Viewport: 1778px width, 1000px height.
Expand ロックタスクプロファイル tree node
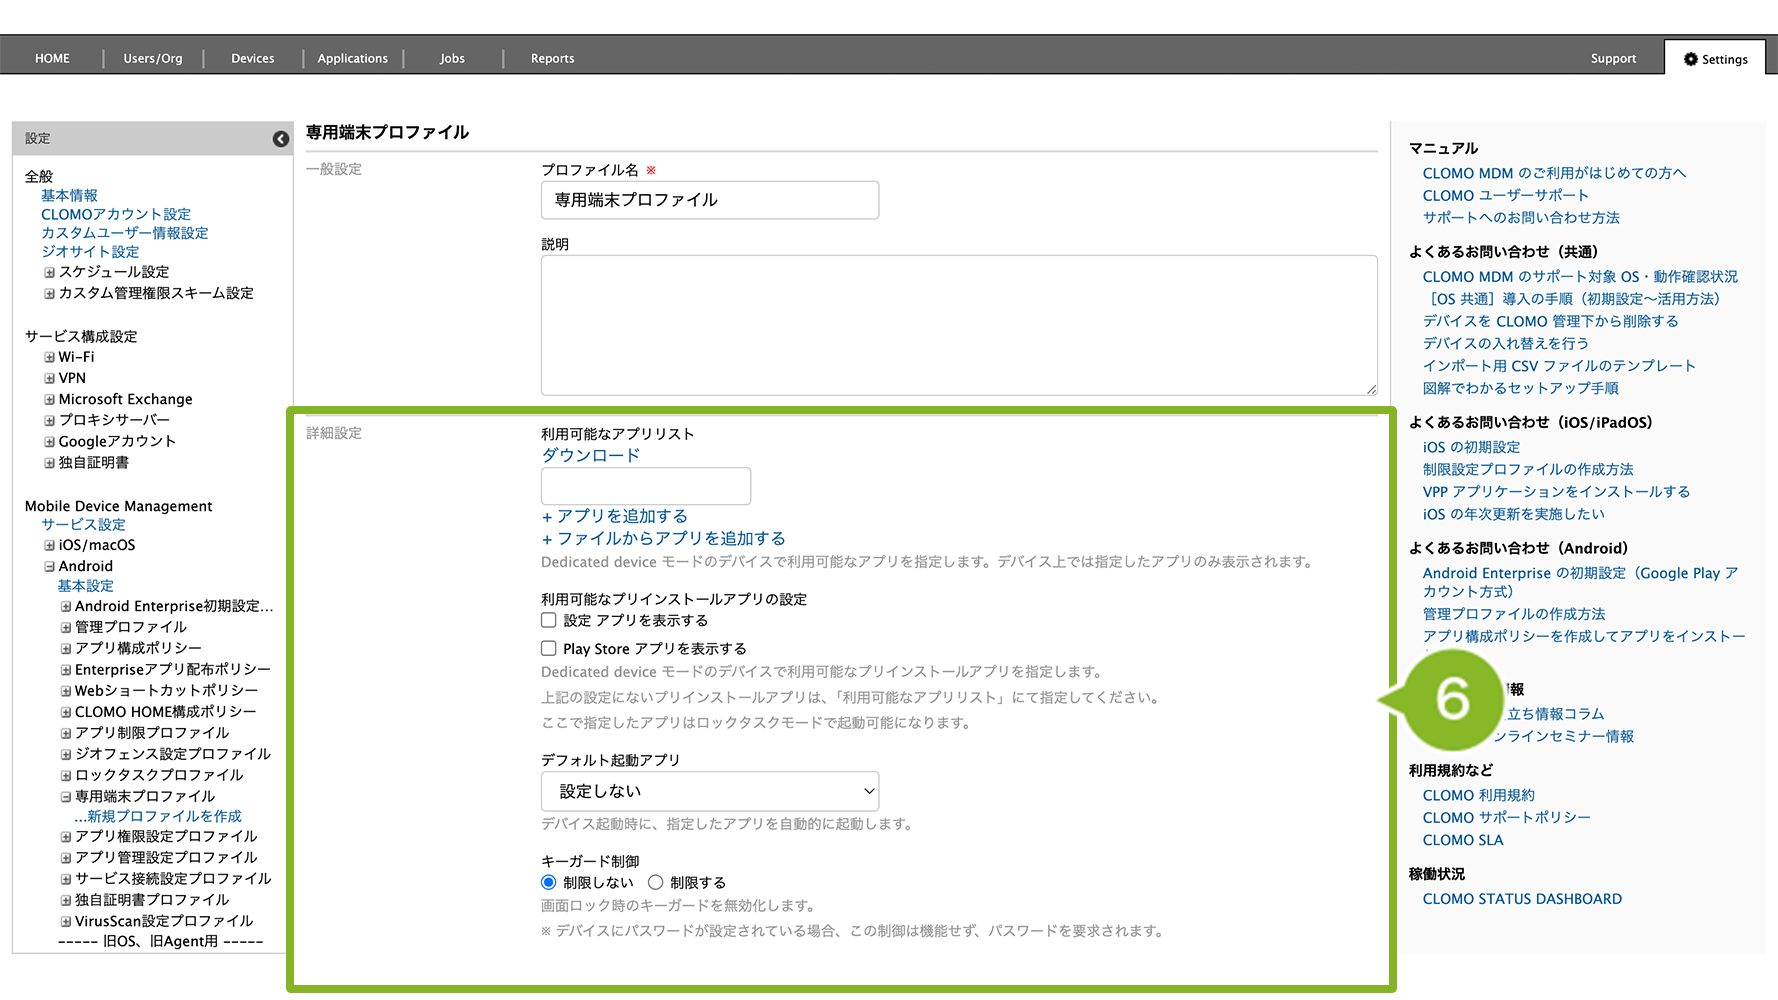[x=66, y=775]
